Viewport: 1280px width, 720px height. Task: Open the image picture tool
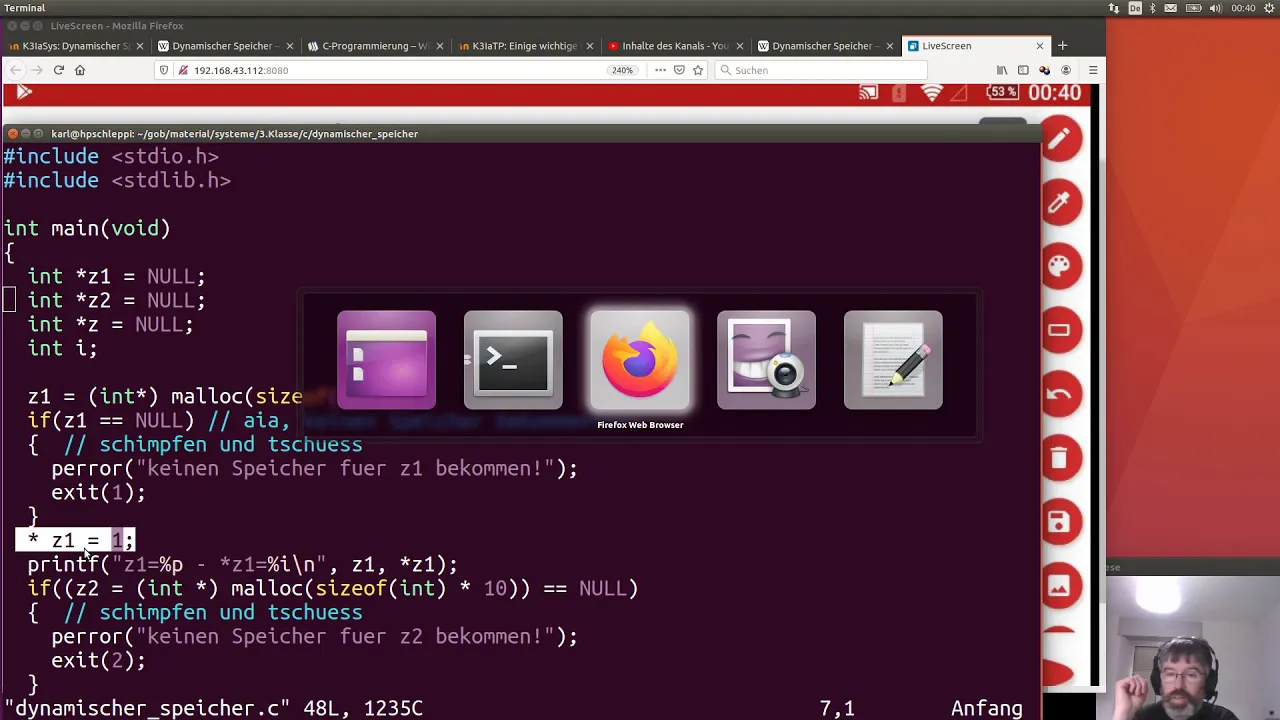click(1061, 586)
